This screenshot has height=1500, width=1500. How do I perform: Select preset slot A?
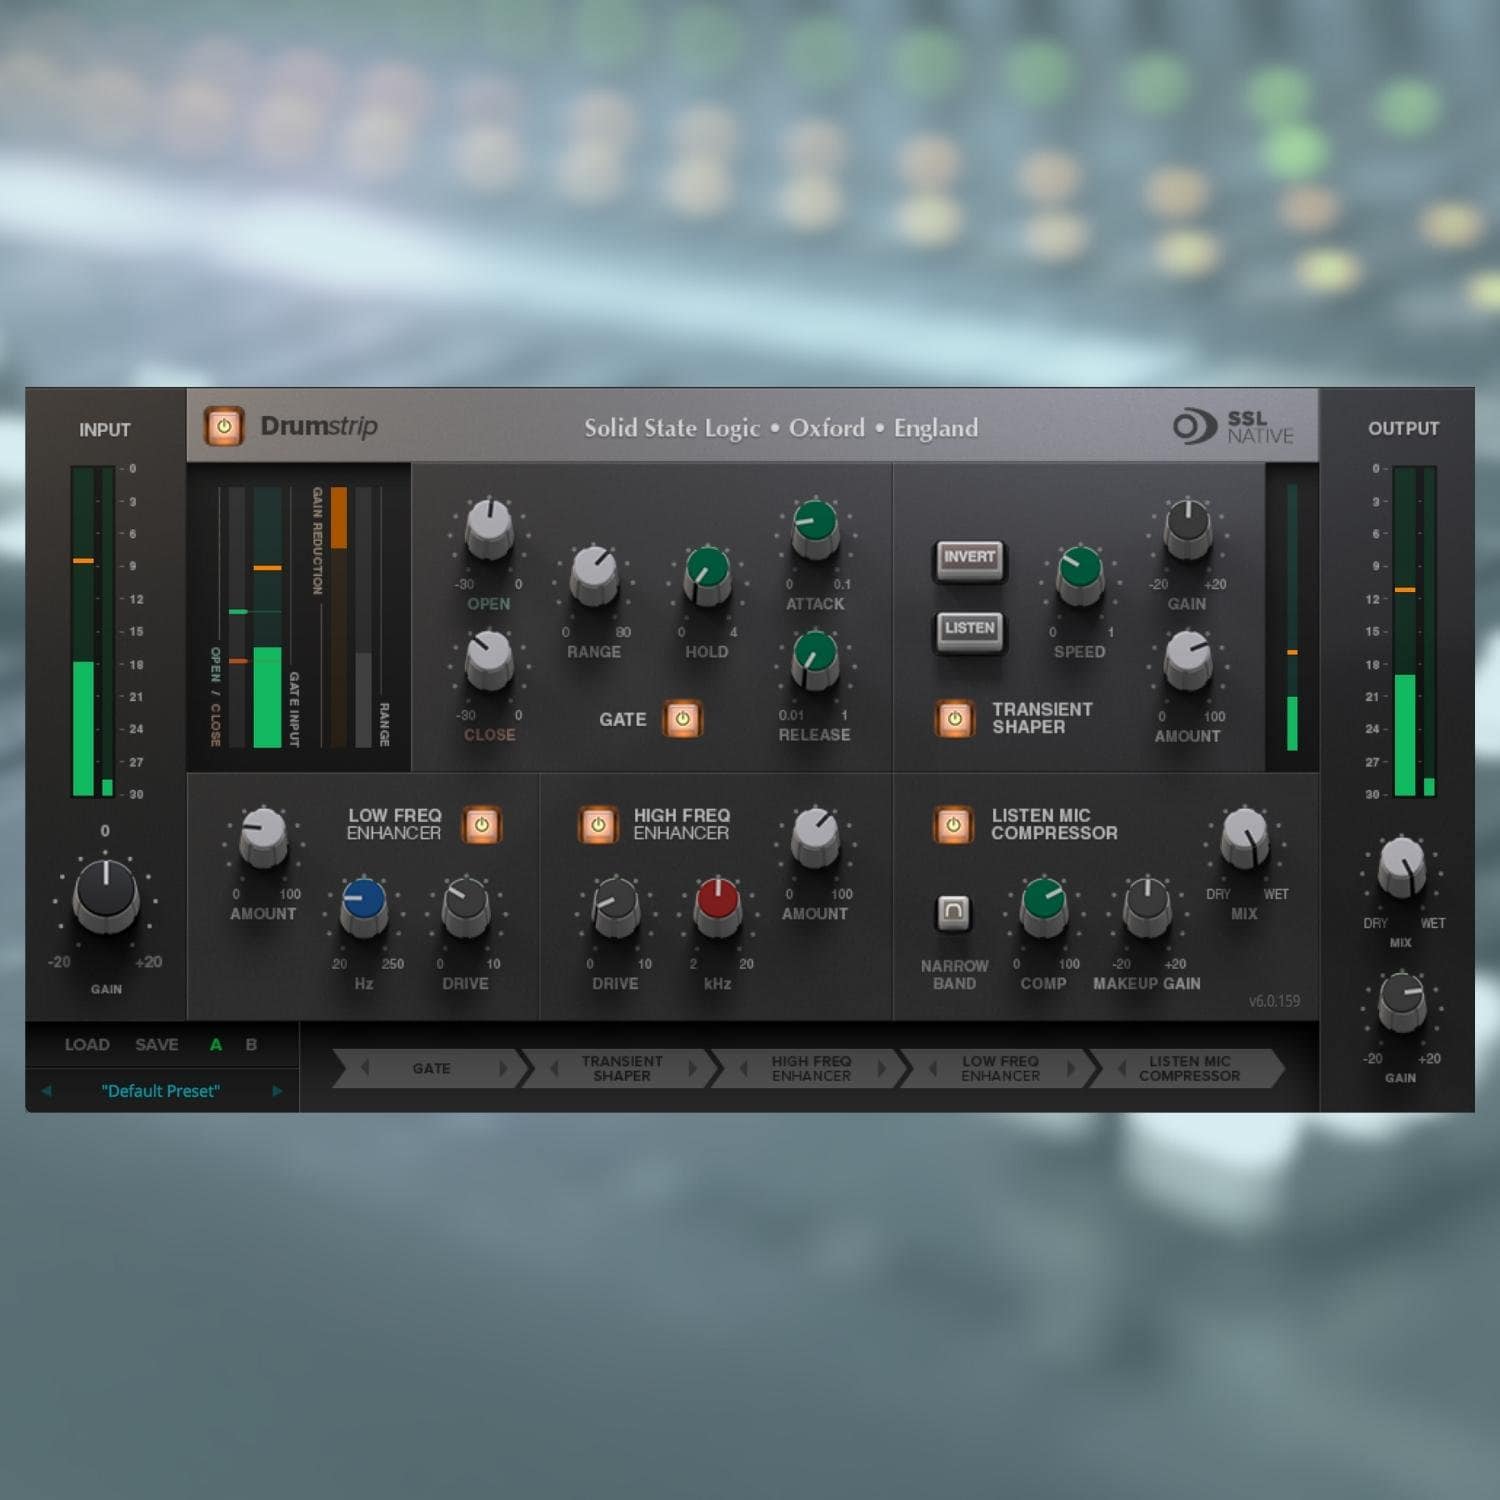(x=216, y=1044)
